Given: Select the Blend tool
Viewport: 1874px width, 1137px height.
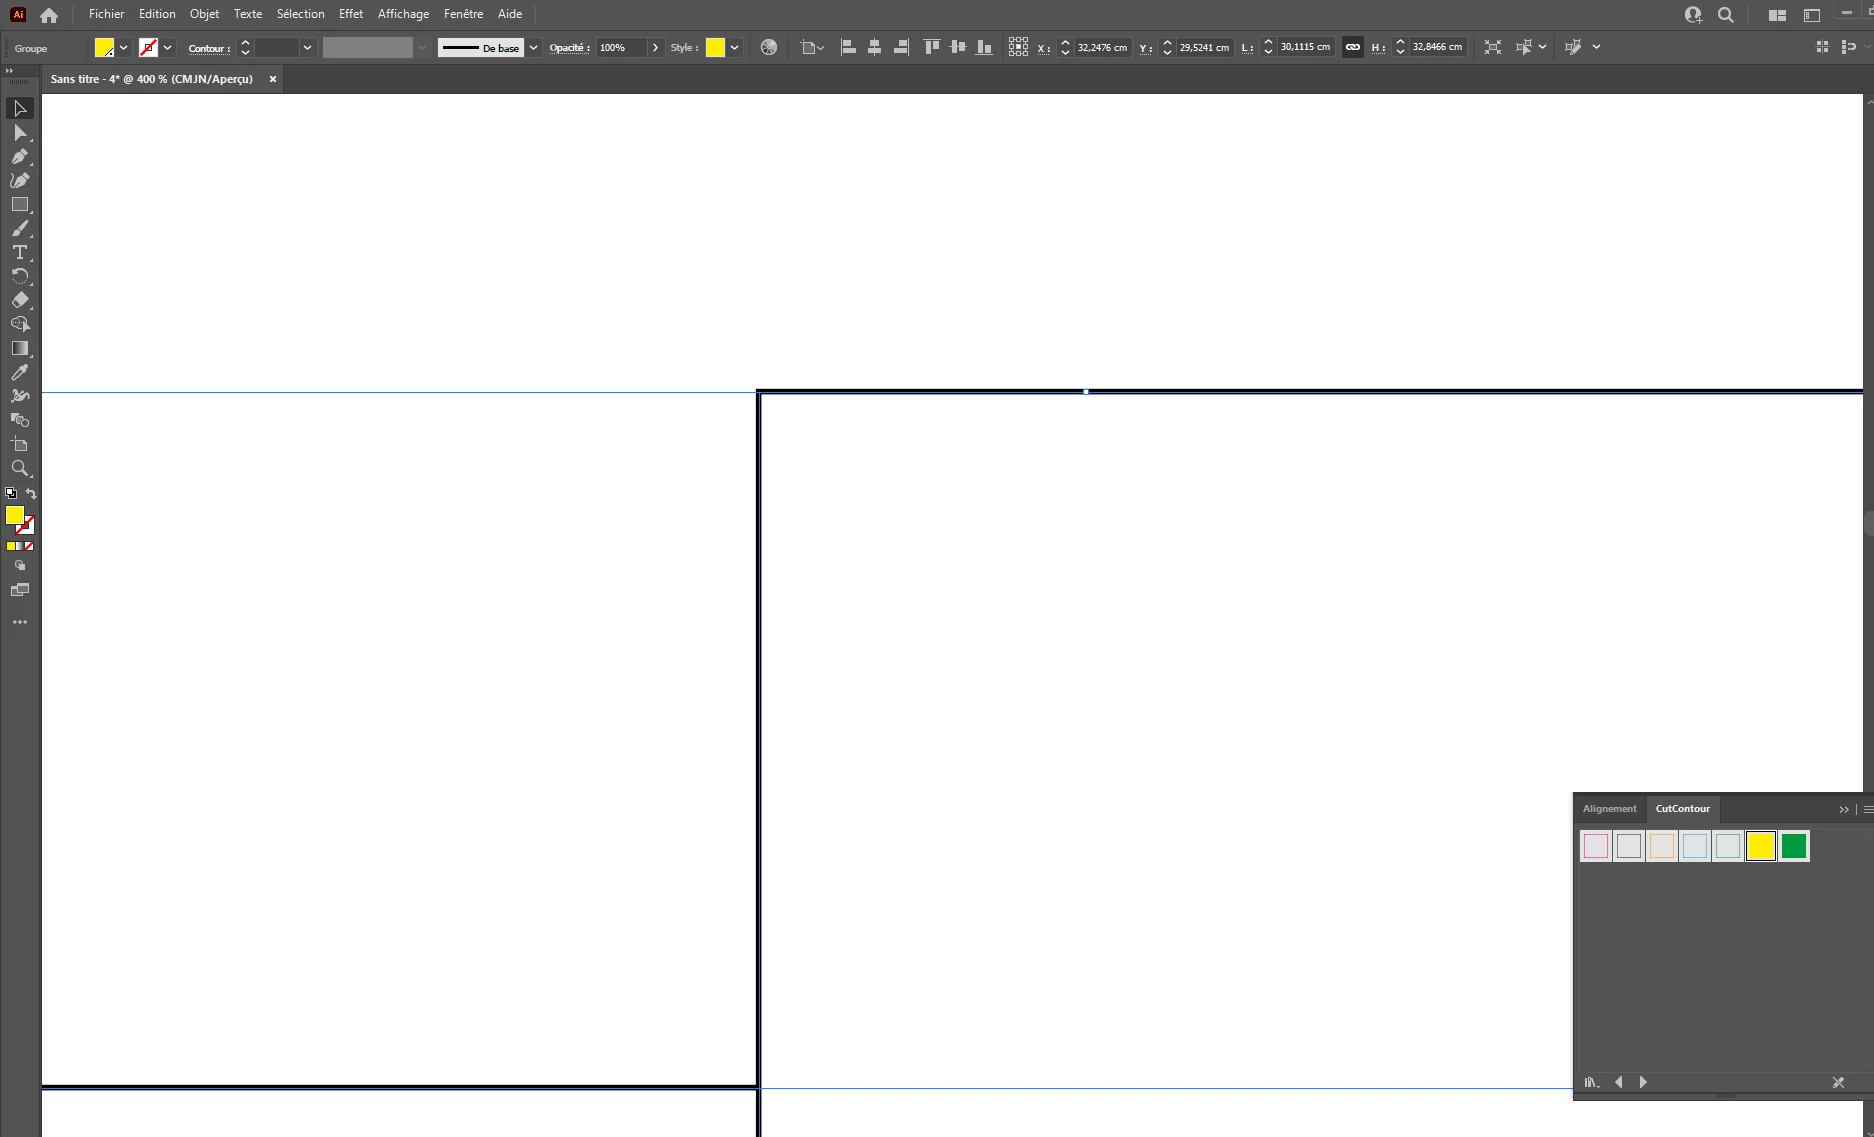Looking at the screenshot, I should 20,420.
